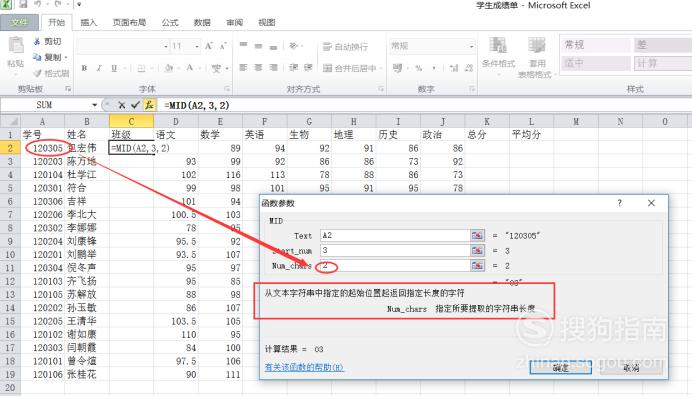Image resolution: width=692 pixels, height=396 pixels.
Task: Open help link for this function
Action: (304, 367)
